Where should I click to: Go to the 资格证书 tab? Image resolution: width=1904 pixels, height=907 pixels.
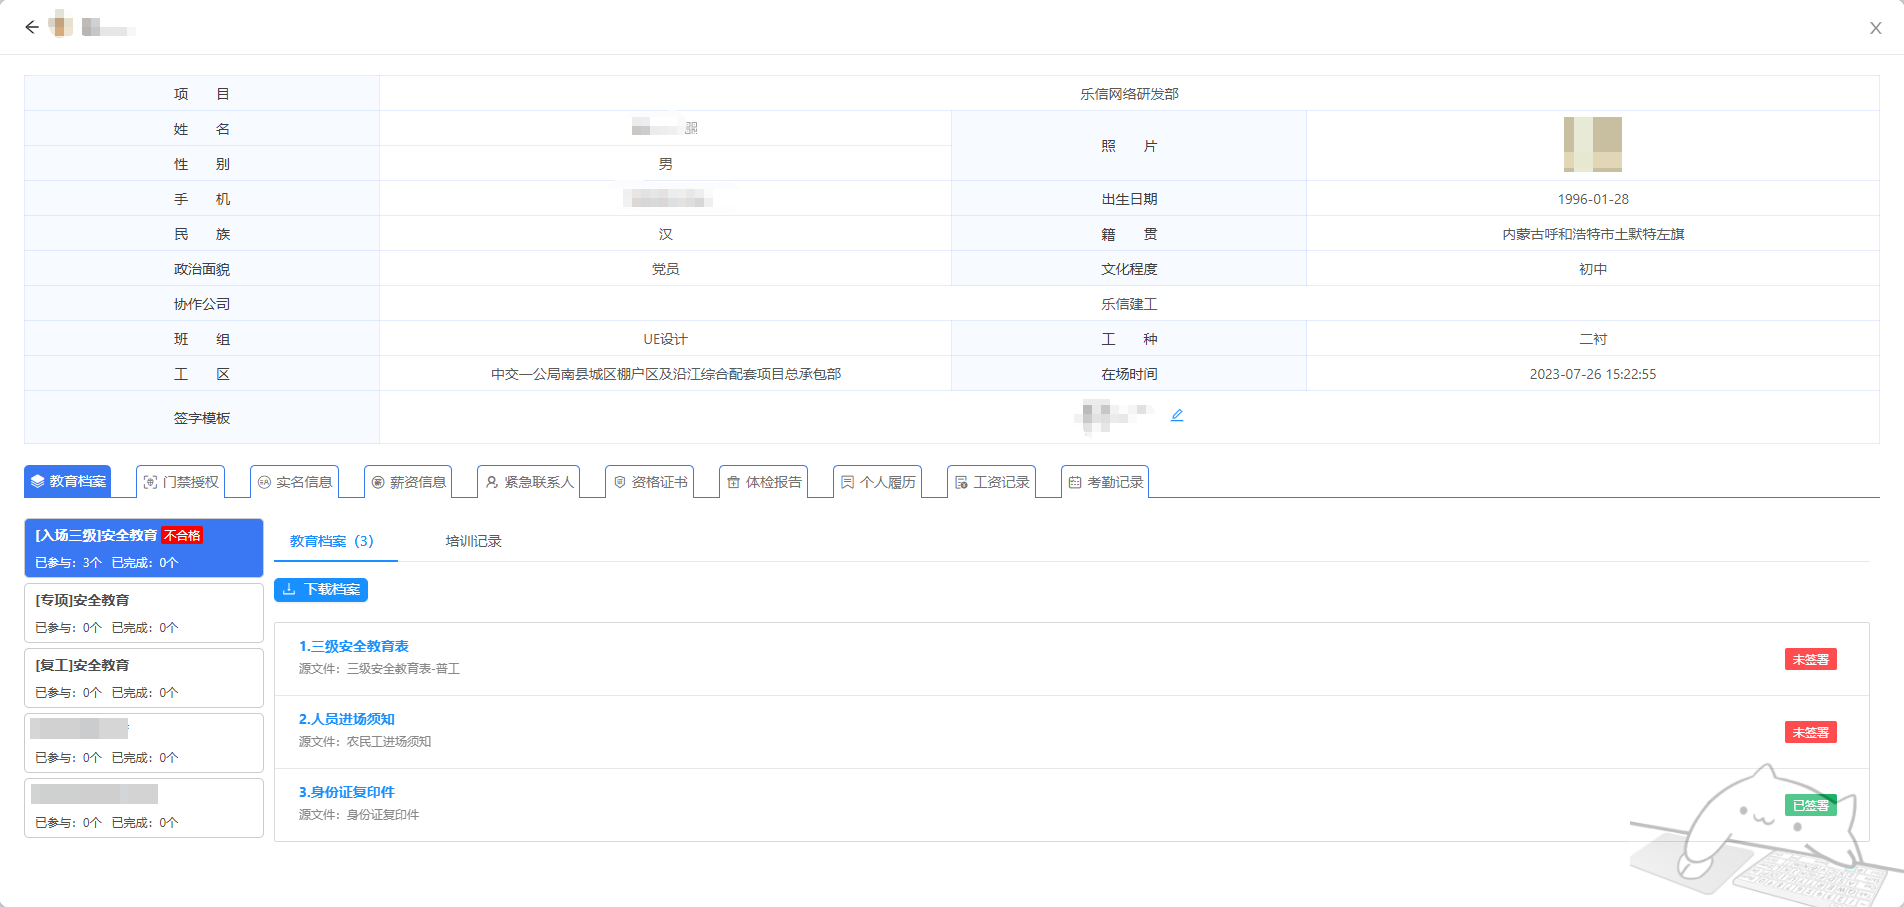pyautogui.click(x=650, y=482)
